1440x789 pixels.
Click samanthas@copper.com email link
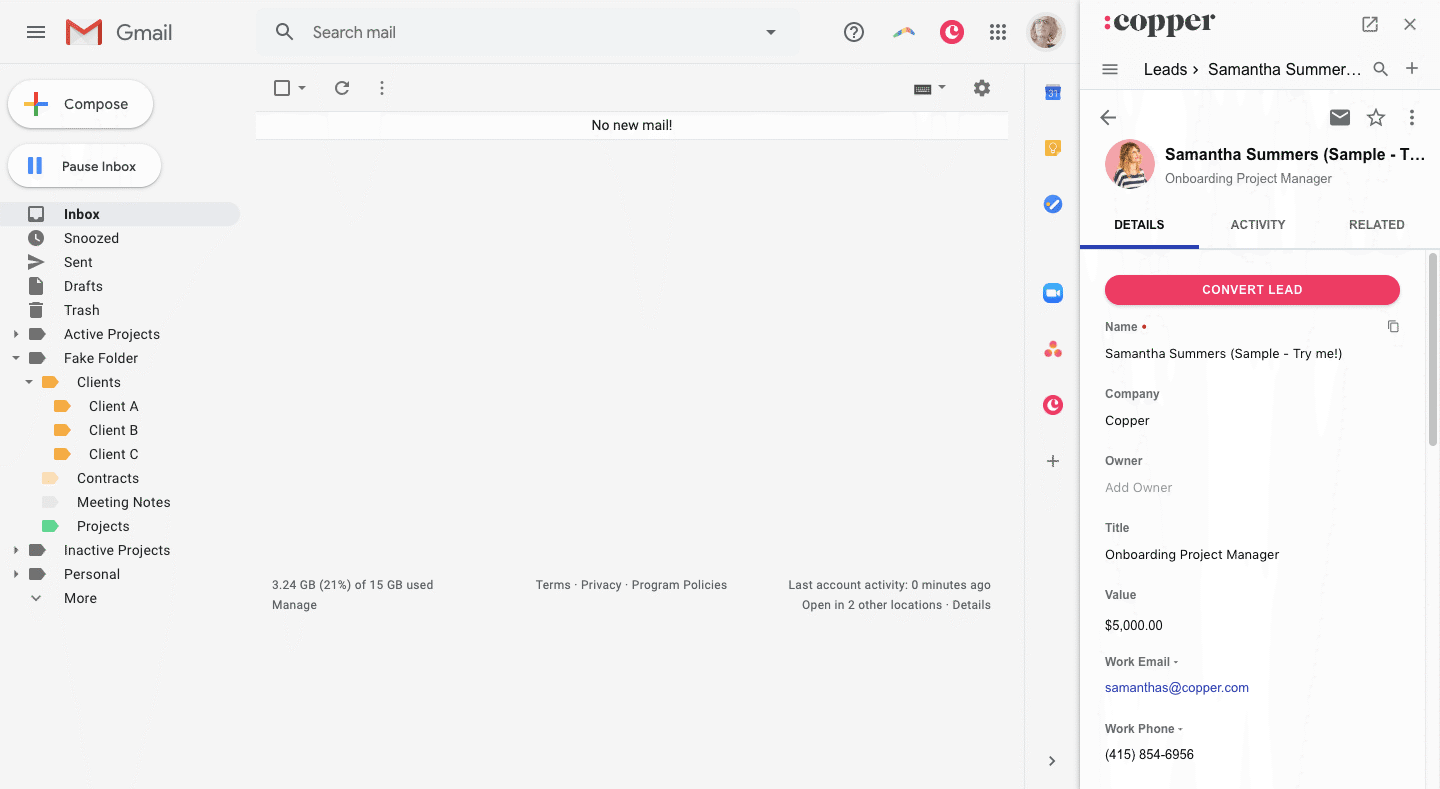click(1177, 688)
